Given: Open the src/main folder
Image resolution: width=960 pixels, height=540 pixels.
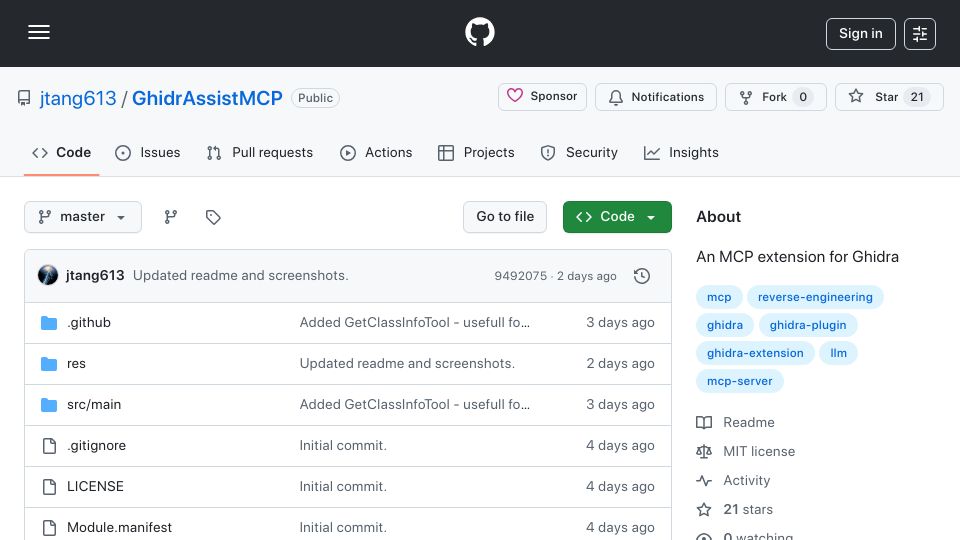Looking at the screenshot, I should click(94, 405).
